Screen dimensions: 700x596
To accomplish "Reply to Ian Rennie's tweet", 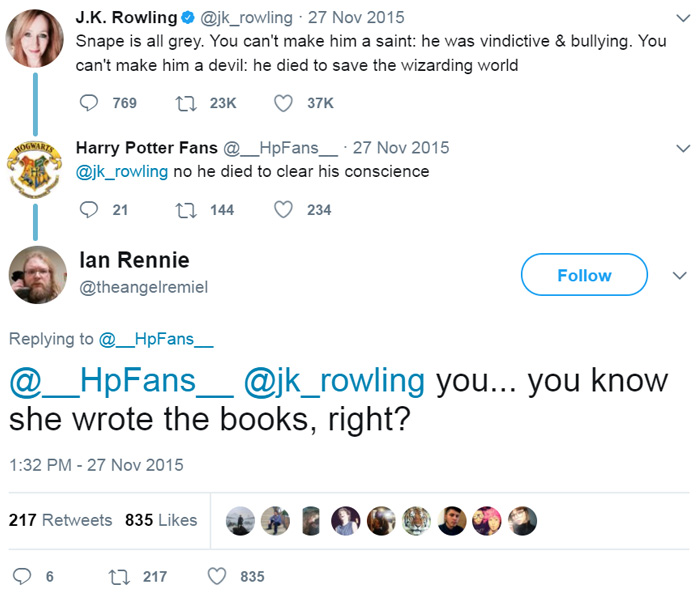I will click(22, 576).
